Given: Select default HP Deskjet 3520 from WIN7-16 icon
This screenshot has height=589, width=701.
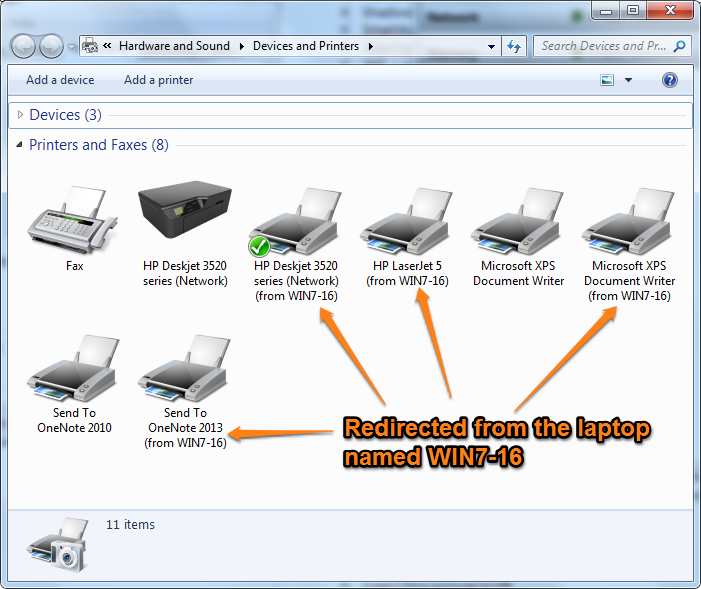Looking at the screenshot, I should (295, 221).
